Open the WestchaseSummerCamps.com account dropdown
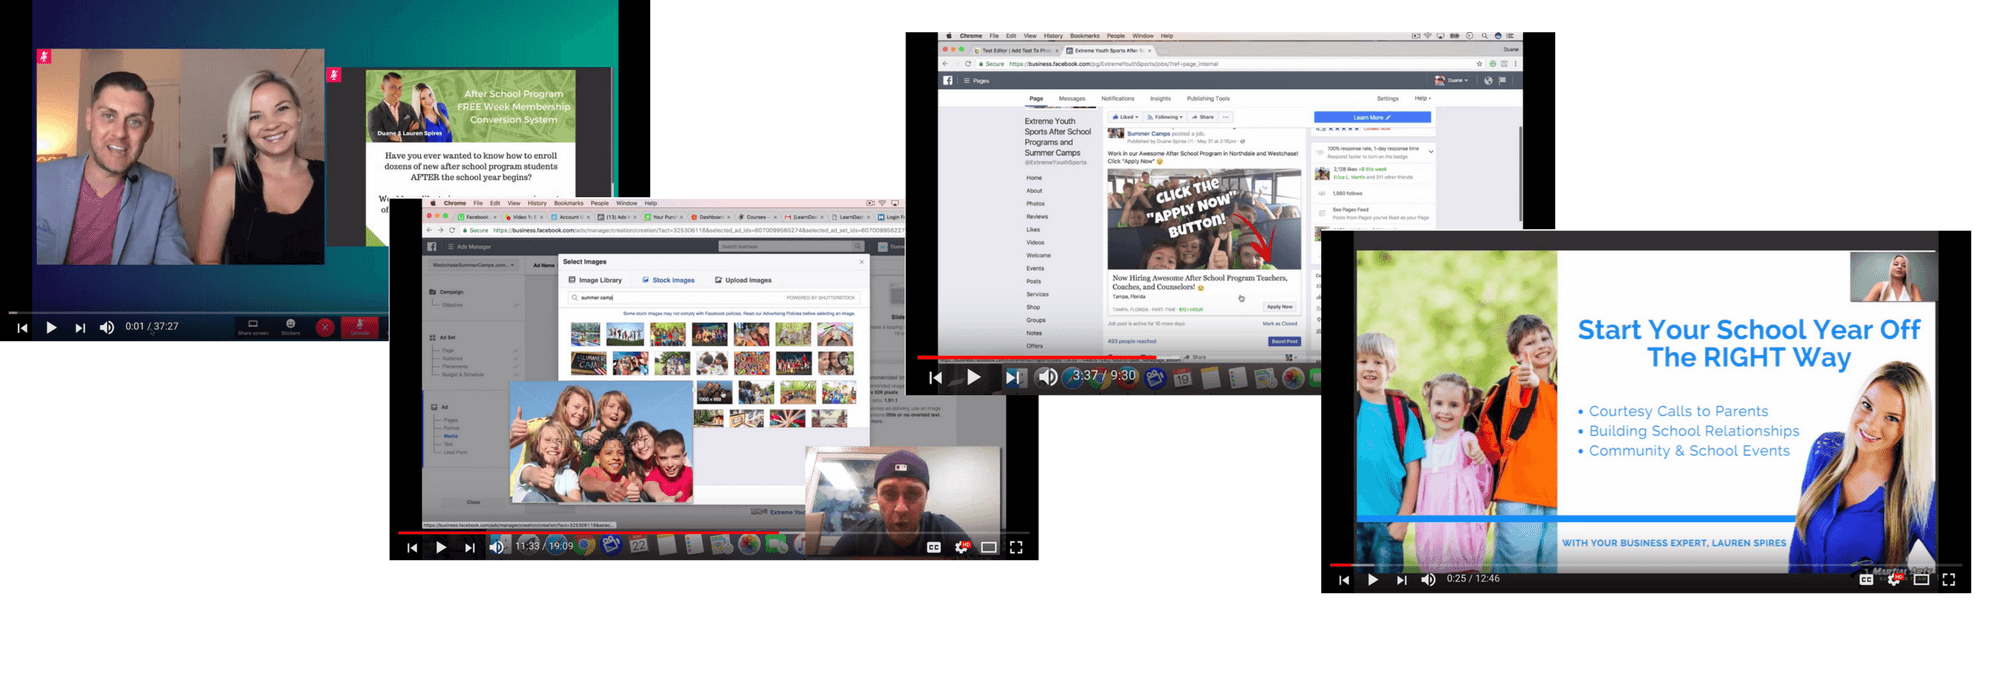The image size is (2000, 700). pyautogui.click(x=474, y=265)
